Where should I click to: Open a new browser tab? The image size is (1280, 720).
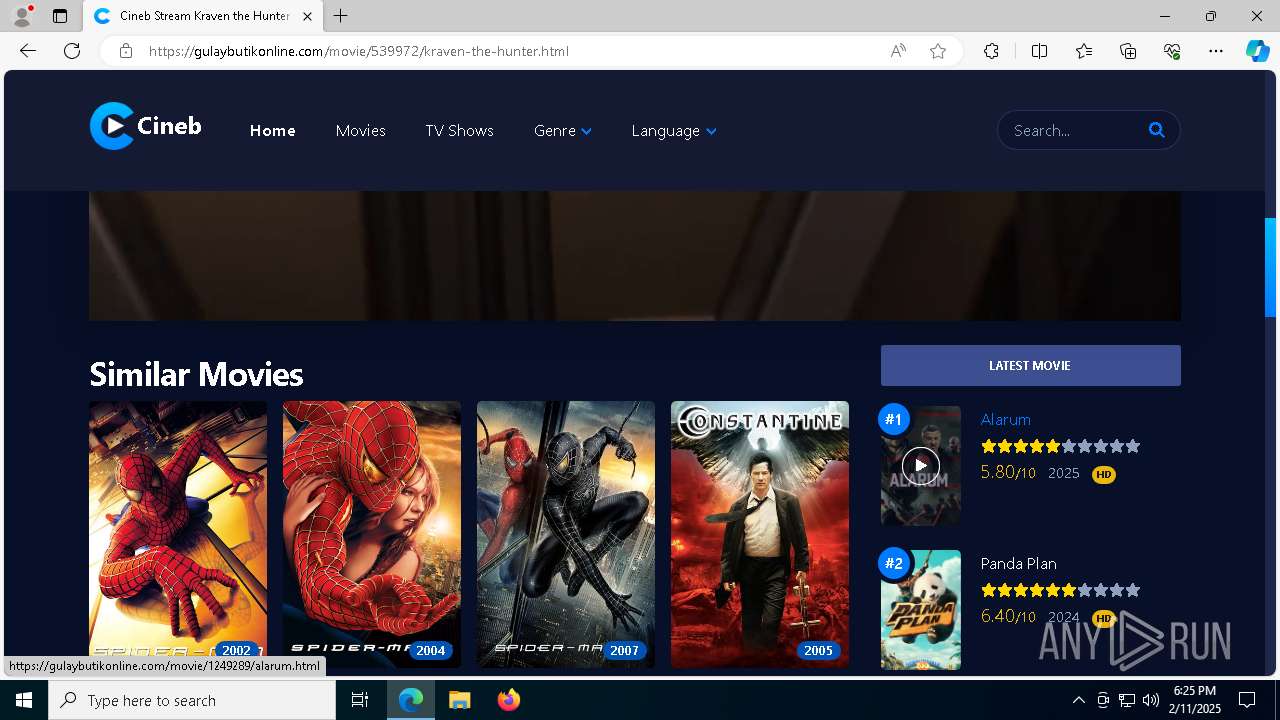(x=341, y=16)
